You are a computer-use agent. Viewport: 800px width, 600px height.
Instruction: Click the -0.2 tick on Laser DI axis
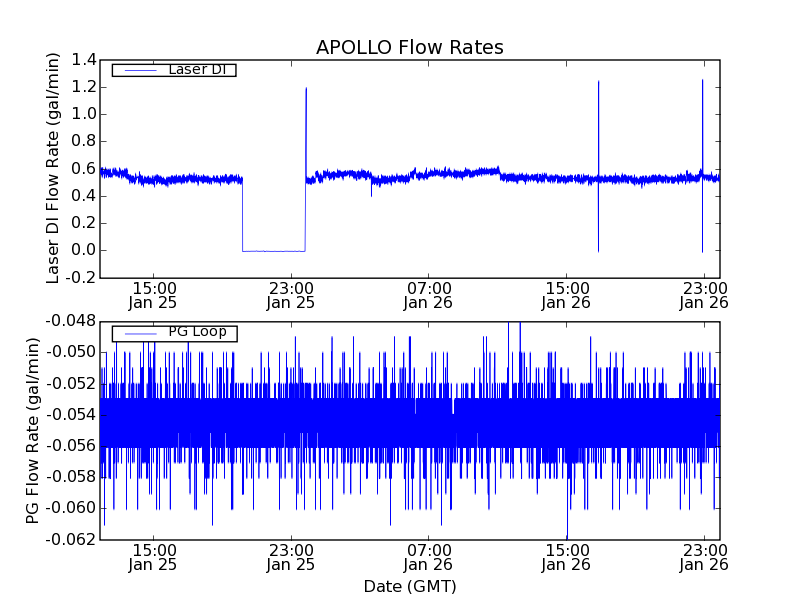pyautogui.click(x=81, y=278)
